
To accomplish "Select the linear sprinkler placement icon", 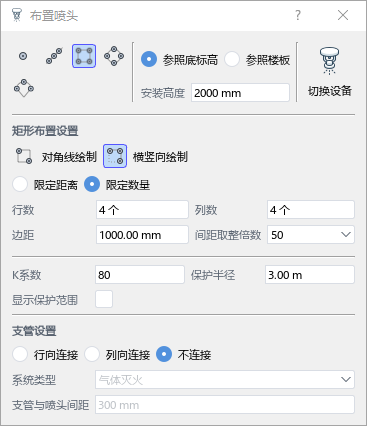I will 54,56.
